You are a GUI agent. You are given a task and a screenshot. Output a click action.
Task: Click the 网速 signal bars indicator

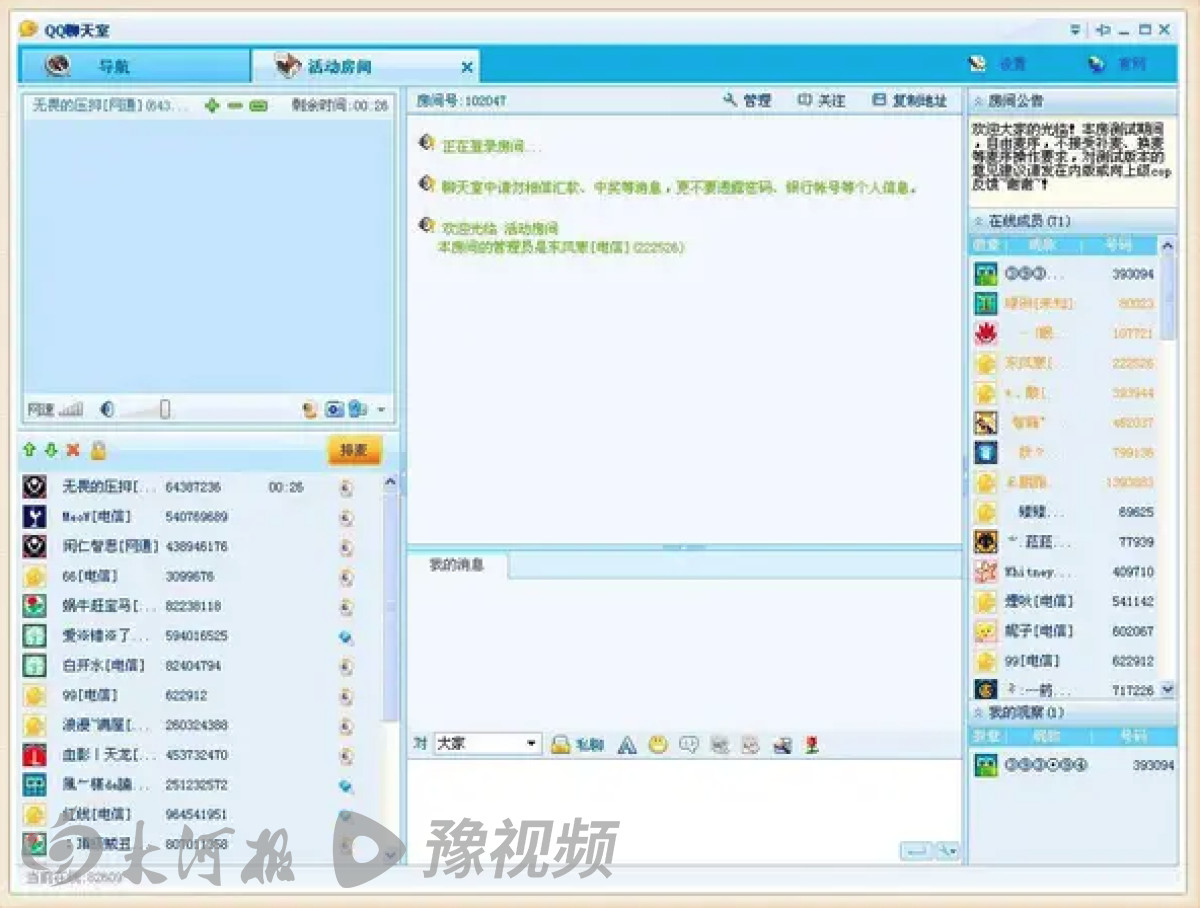[x=70, y=409]
